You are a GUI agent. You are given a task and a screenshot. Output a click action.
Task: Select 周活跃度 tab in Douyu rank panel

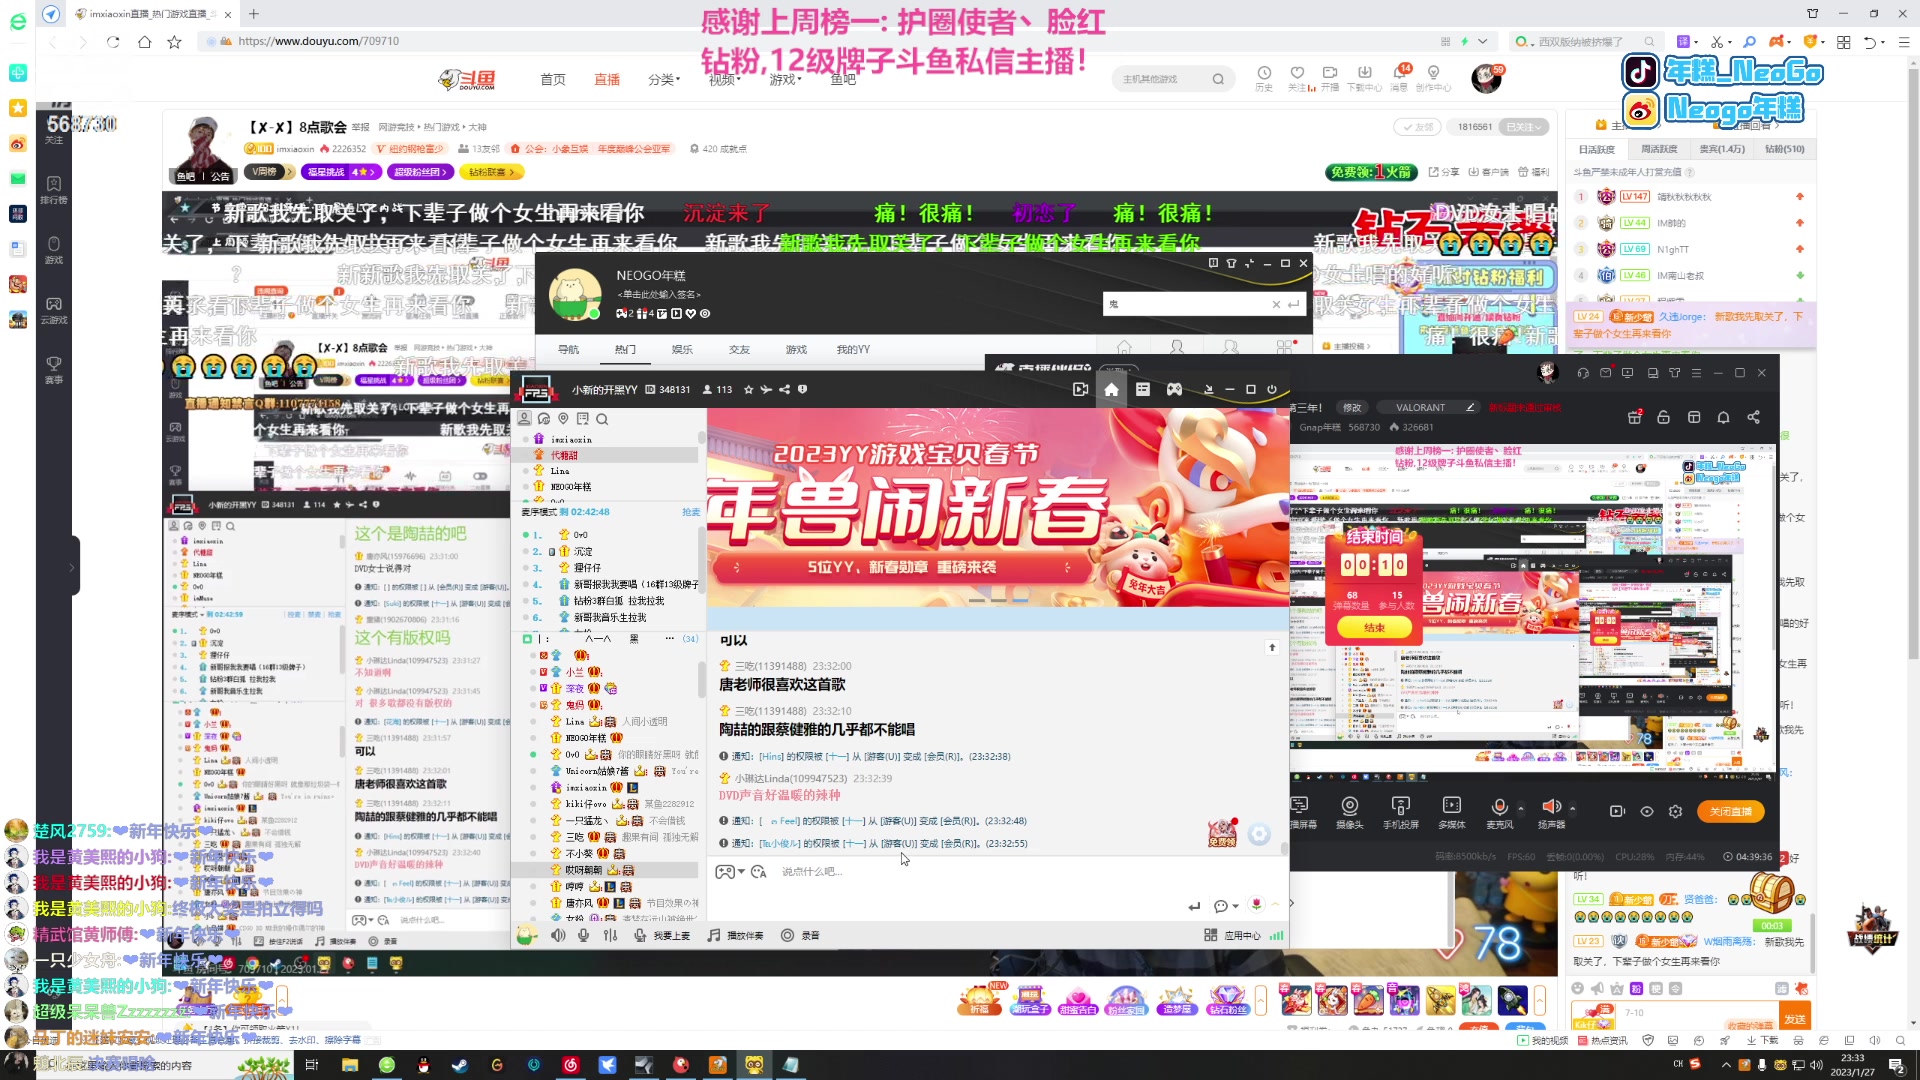coord(1659,149)
